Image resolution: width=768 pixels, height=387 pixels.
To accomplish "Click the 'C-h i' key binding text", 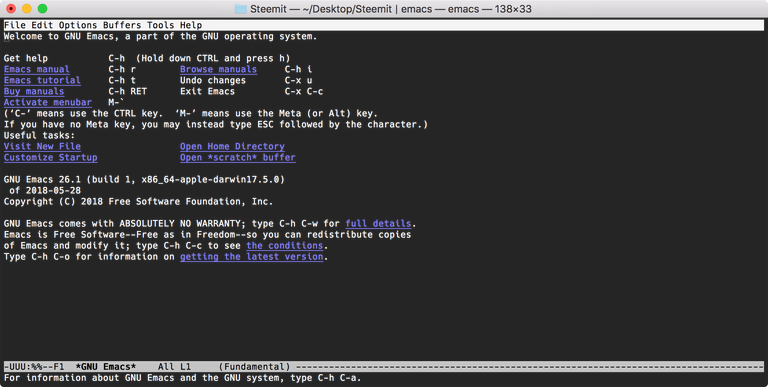I will click(298, 70).
